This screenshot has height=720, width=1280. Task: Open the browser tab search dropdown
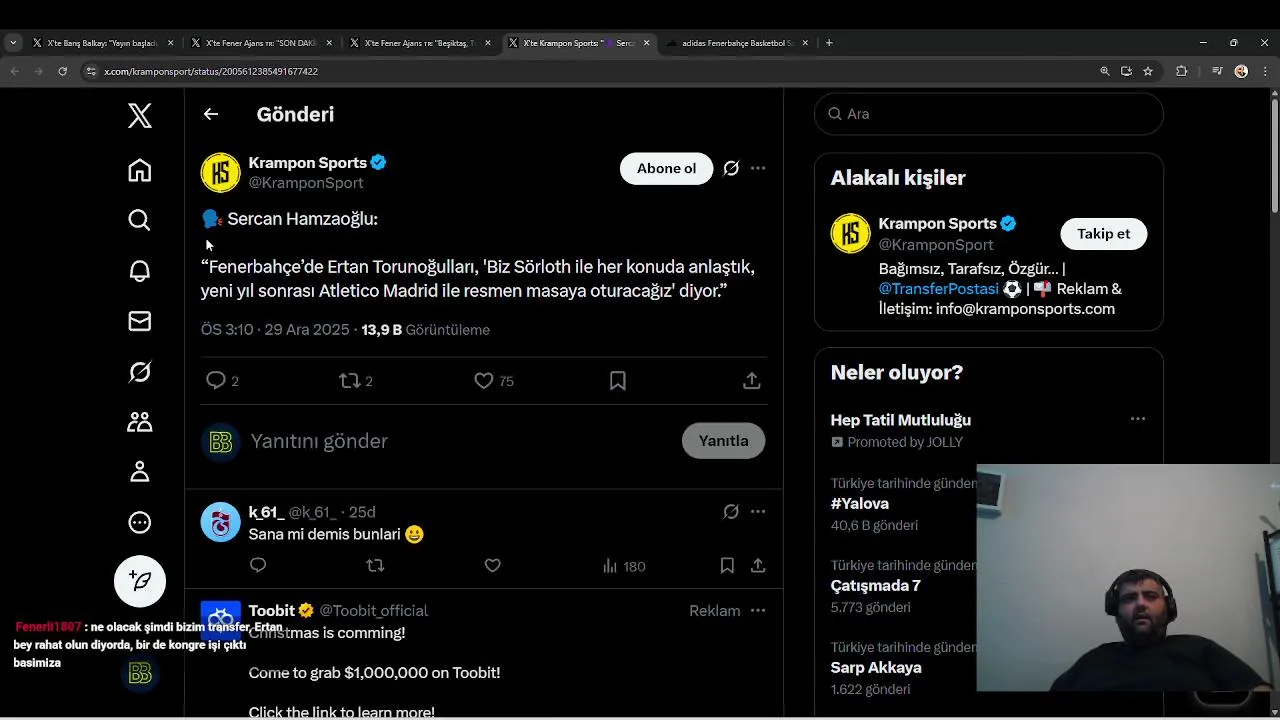13,43
